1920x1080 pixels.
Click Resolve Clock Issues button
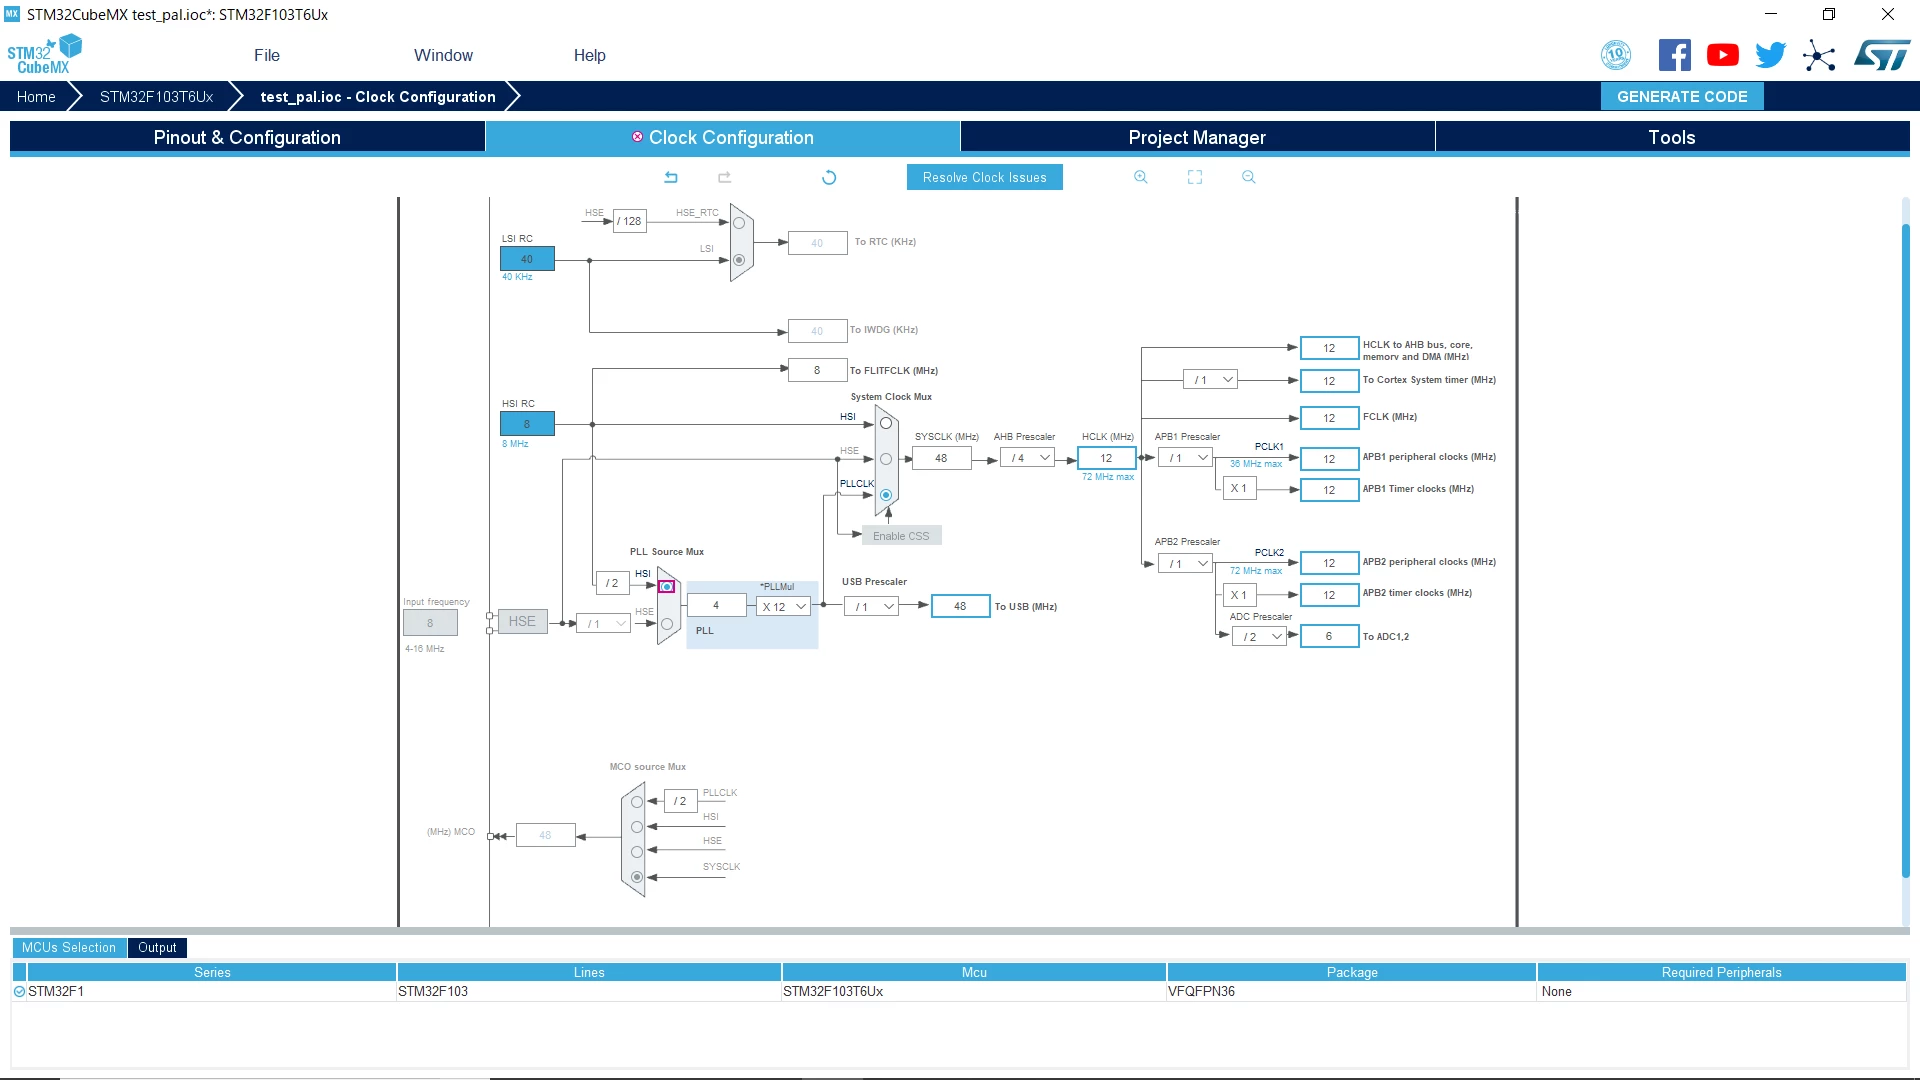(x=984, y=177)
